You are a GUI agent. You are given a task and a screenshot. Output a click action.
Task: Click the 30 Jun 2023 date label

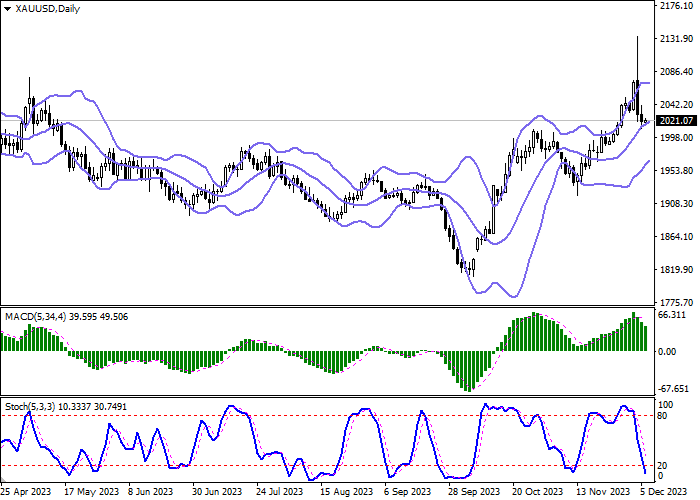[x=217, y=492]
